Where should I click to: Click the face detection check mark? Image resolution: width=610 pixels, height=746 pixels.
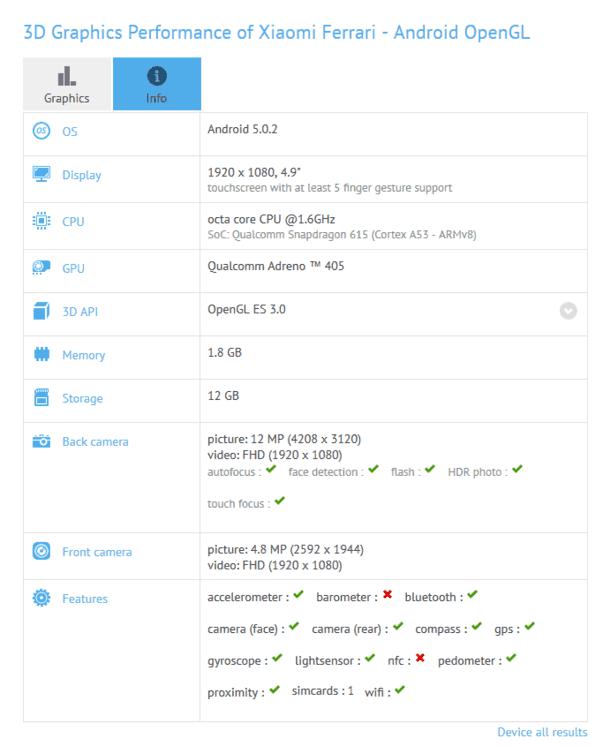click(374, 469)
